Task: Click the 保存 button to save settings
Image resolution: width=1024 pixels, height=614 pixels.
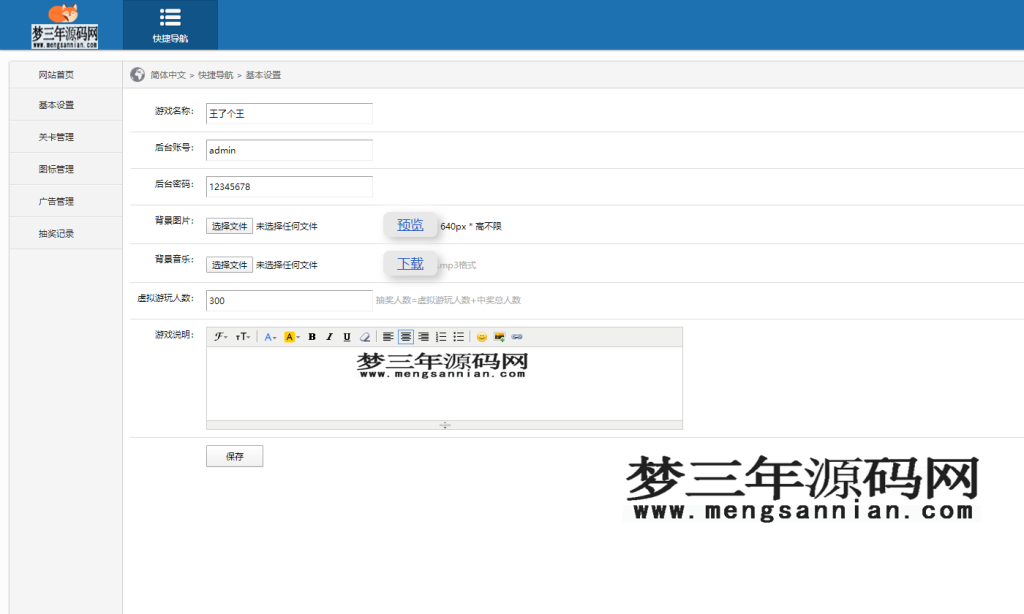Action: (234, 455)
